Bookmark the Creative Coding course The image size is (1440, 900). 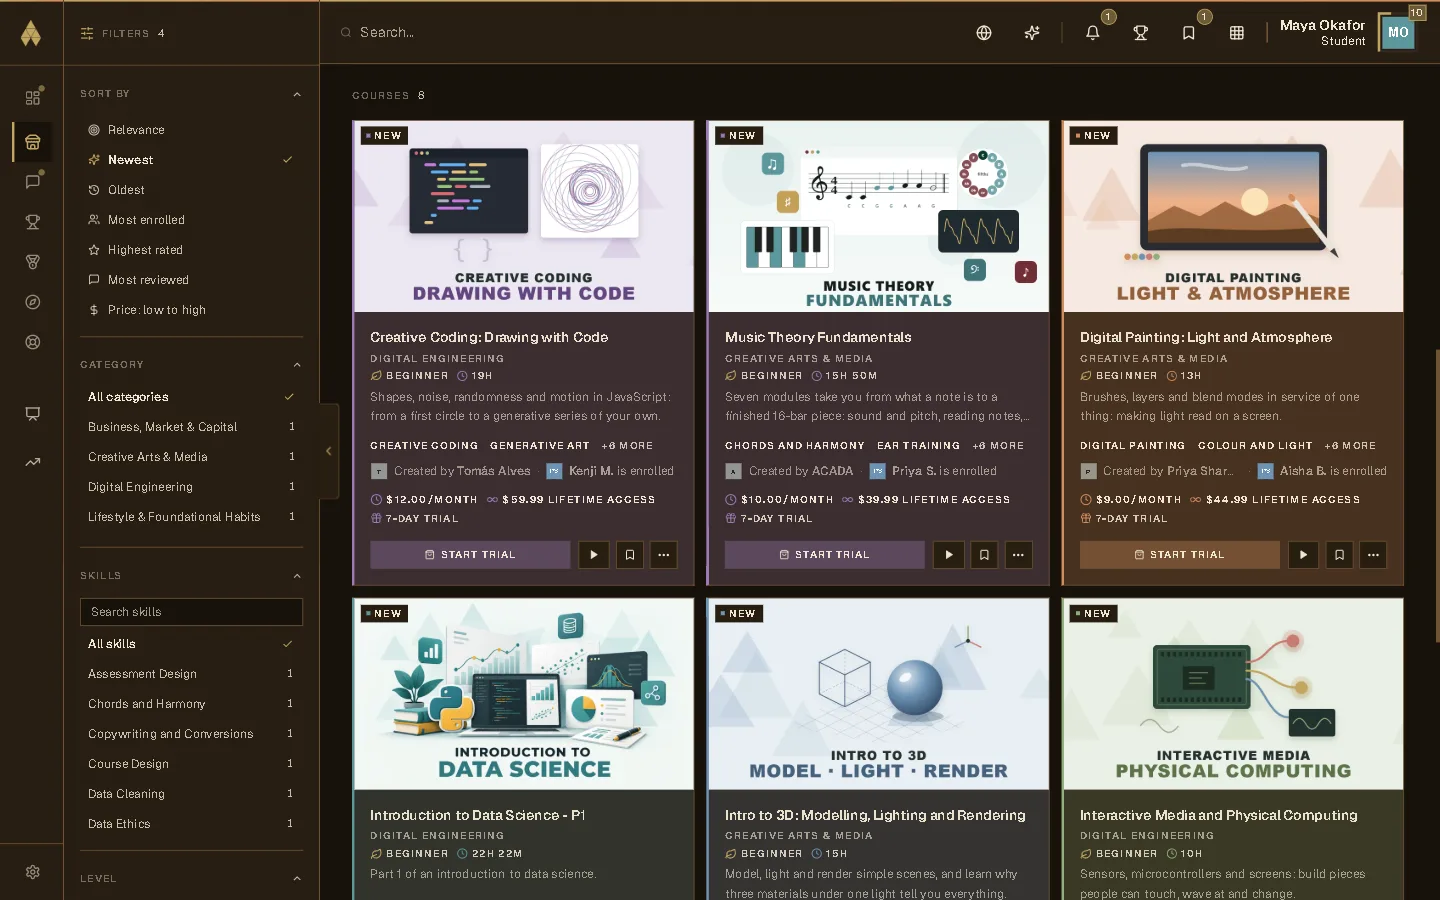[630, 555]
